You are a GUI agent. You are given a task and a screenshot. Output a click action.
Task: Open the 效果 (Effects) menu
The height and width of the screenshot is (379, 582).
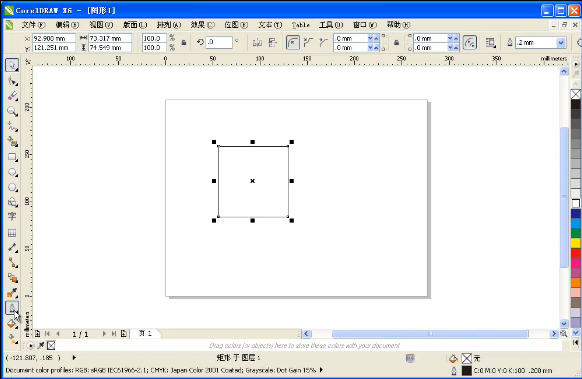203,25
